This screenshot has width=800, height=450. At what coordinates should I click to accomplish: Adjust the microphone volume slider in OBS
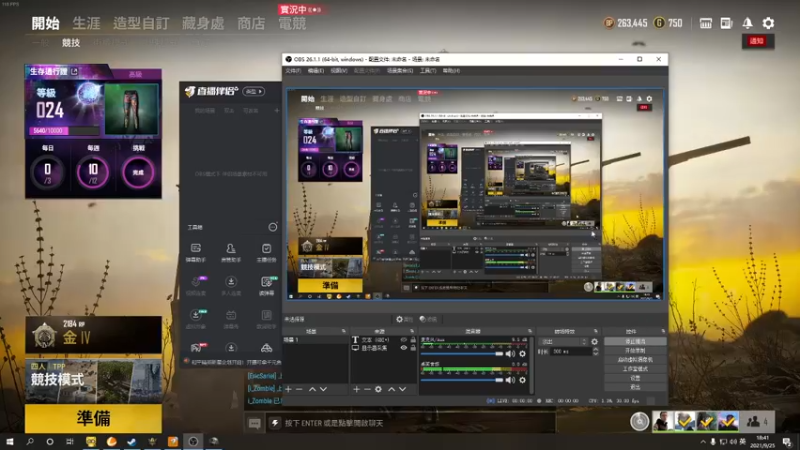click(x=462, y=354)
